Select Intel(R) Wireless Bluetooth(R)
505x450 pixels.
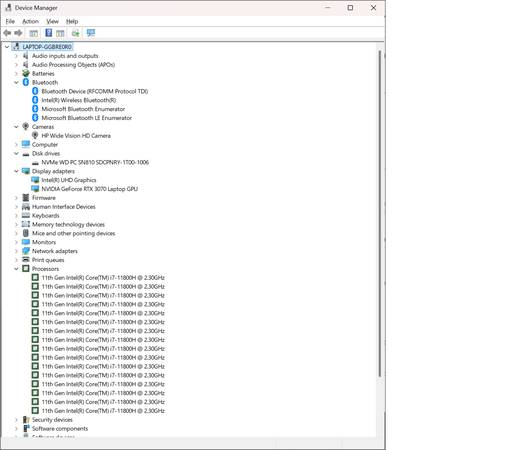79,100
